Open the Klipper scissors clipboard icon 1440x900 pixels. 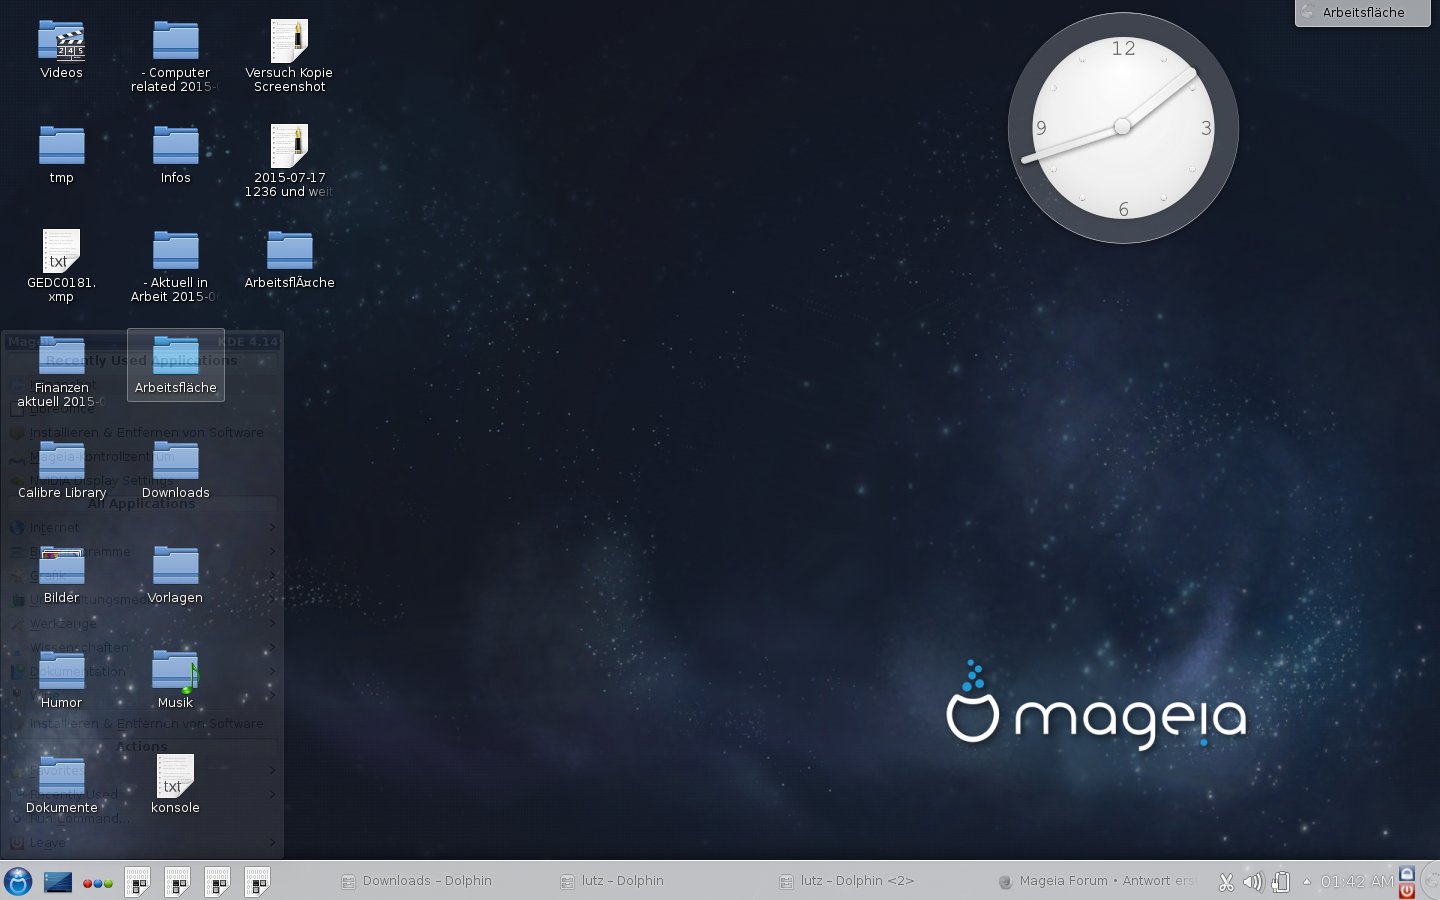pos(1226,882)
